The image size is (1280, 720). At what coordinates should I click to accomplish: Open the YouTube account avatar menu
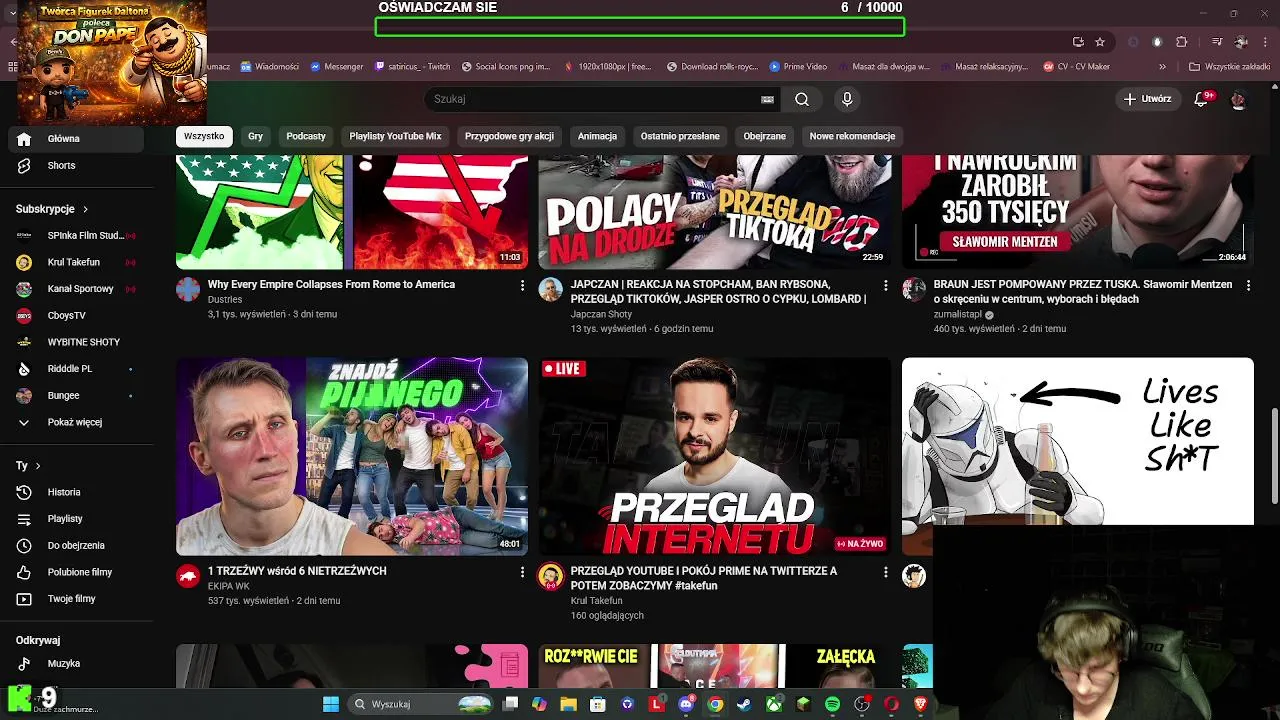coord(1238,99)
